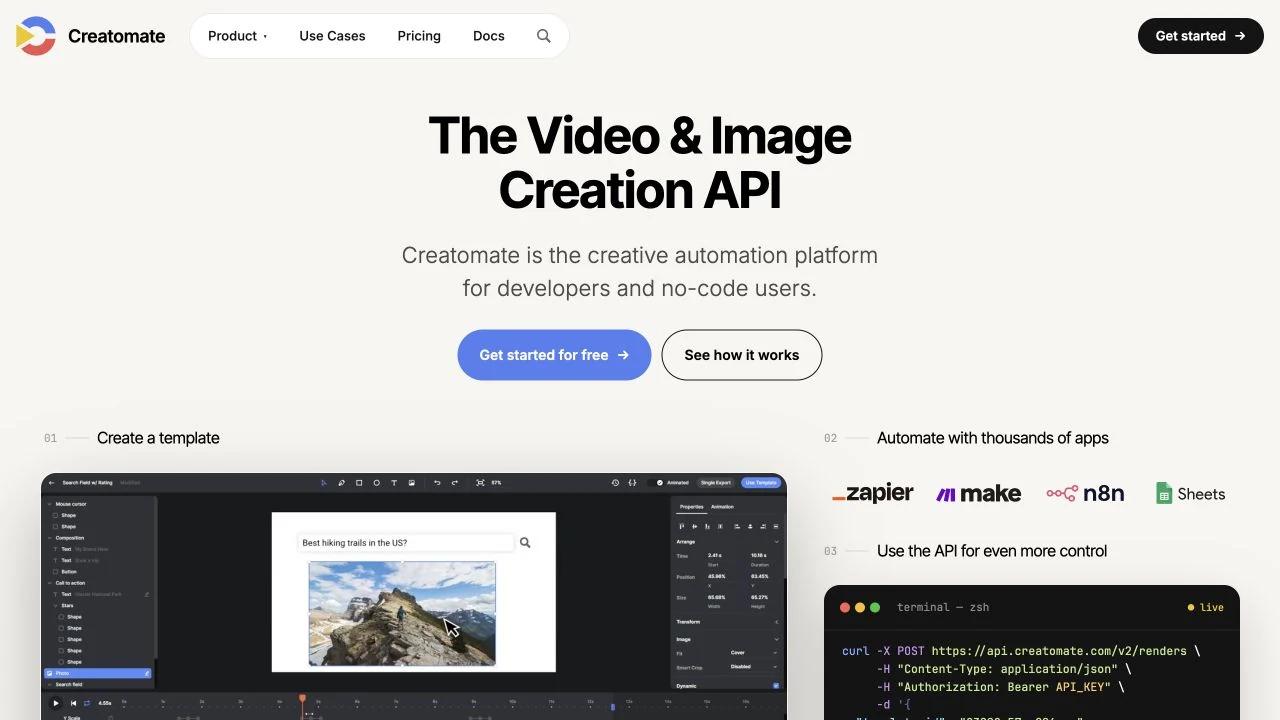Click the redo arrow in editor
The width and height of the screenshot is (1280, 720).
coord(455,483)
